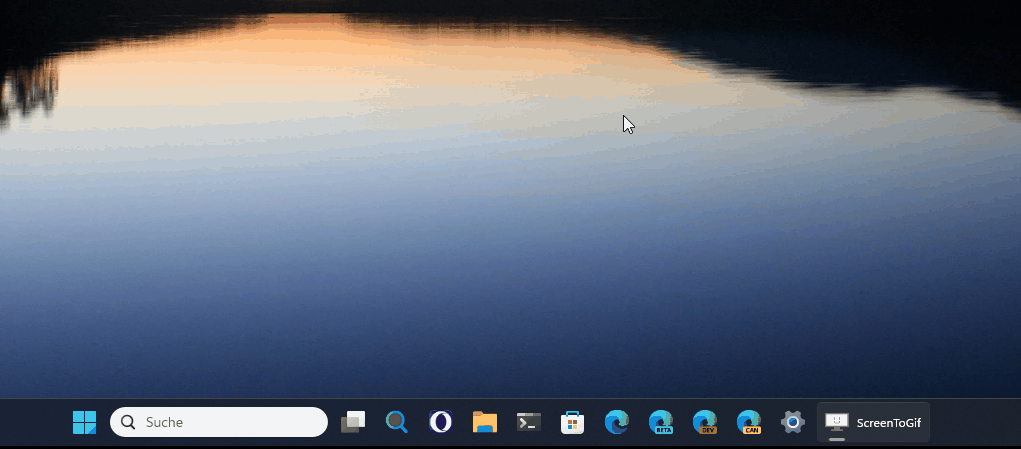Launch the blue magnifier search app
Viewport: 1021px width, 449px height.
click(x=397, y=422)
